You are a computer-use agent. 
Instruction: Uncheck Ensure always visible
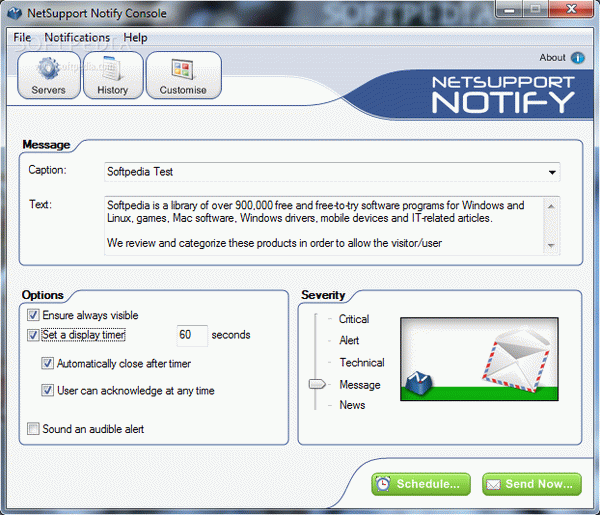pyautogui.click(x=33, y=315)
